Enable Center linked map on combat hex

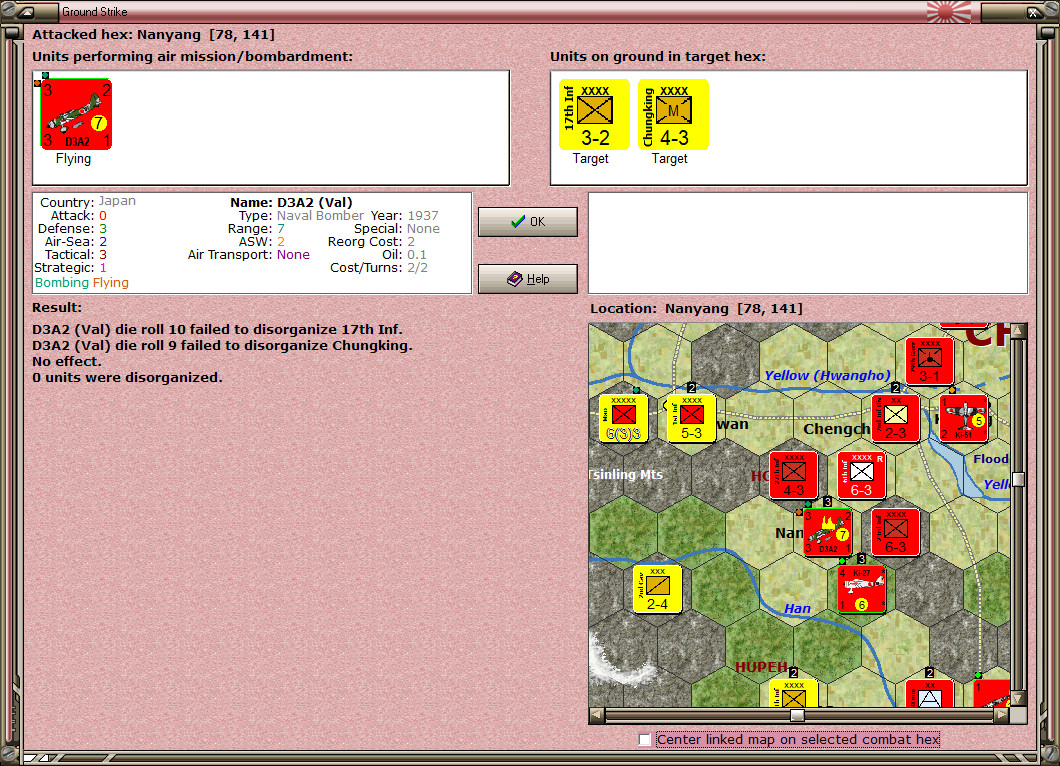(x=645, y=740)
